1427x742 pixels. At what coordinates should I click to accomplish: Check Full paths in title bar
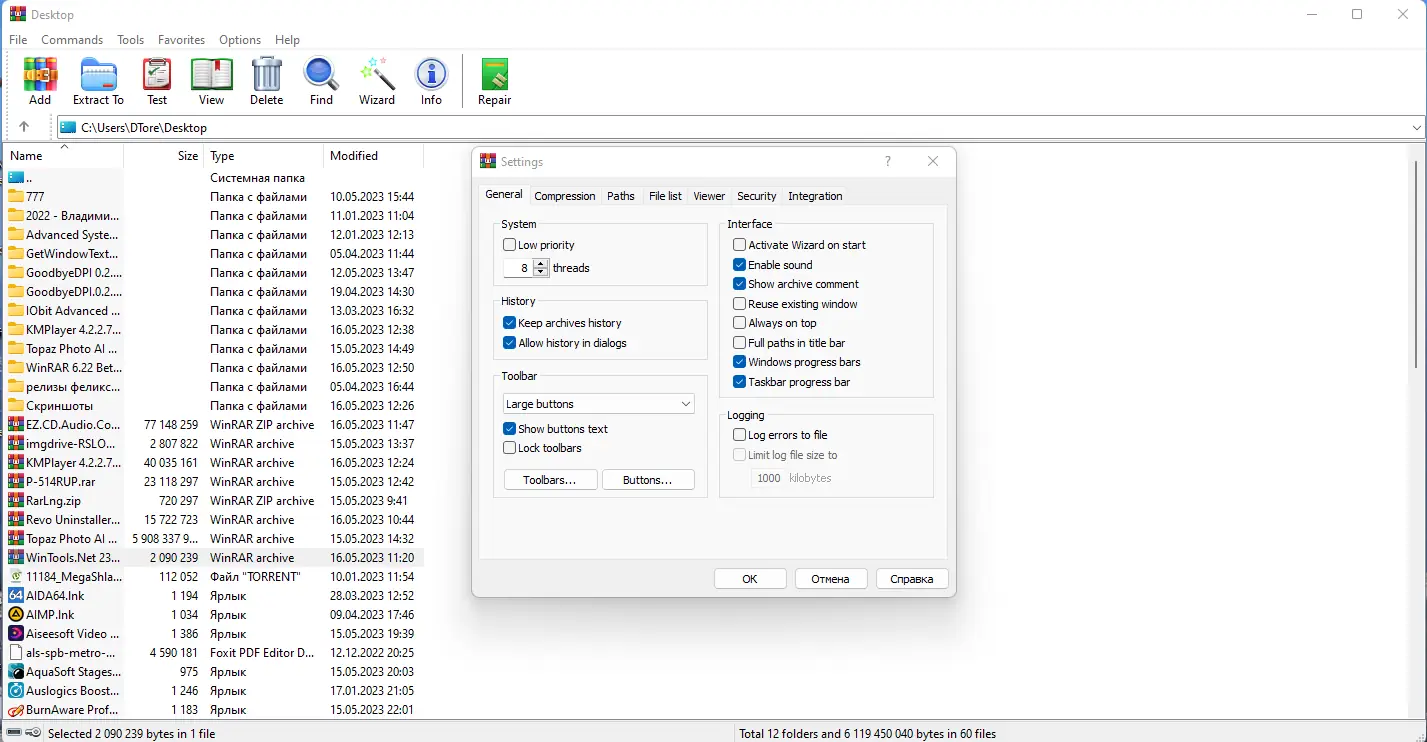pos(740,343)
